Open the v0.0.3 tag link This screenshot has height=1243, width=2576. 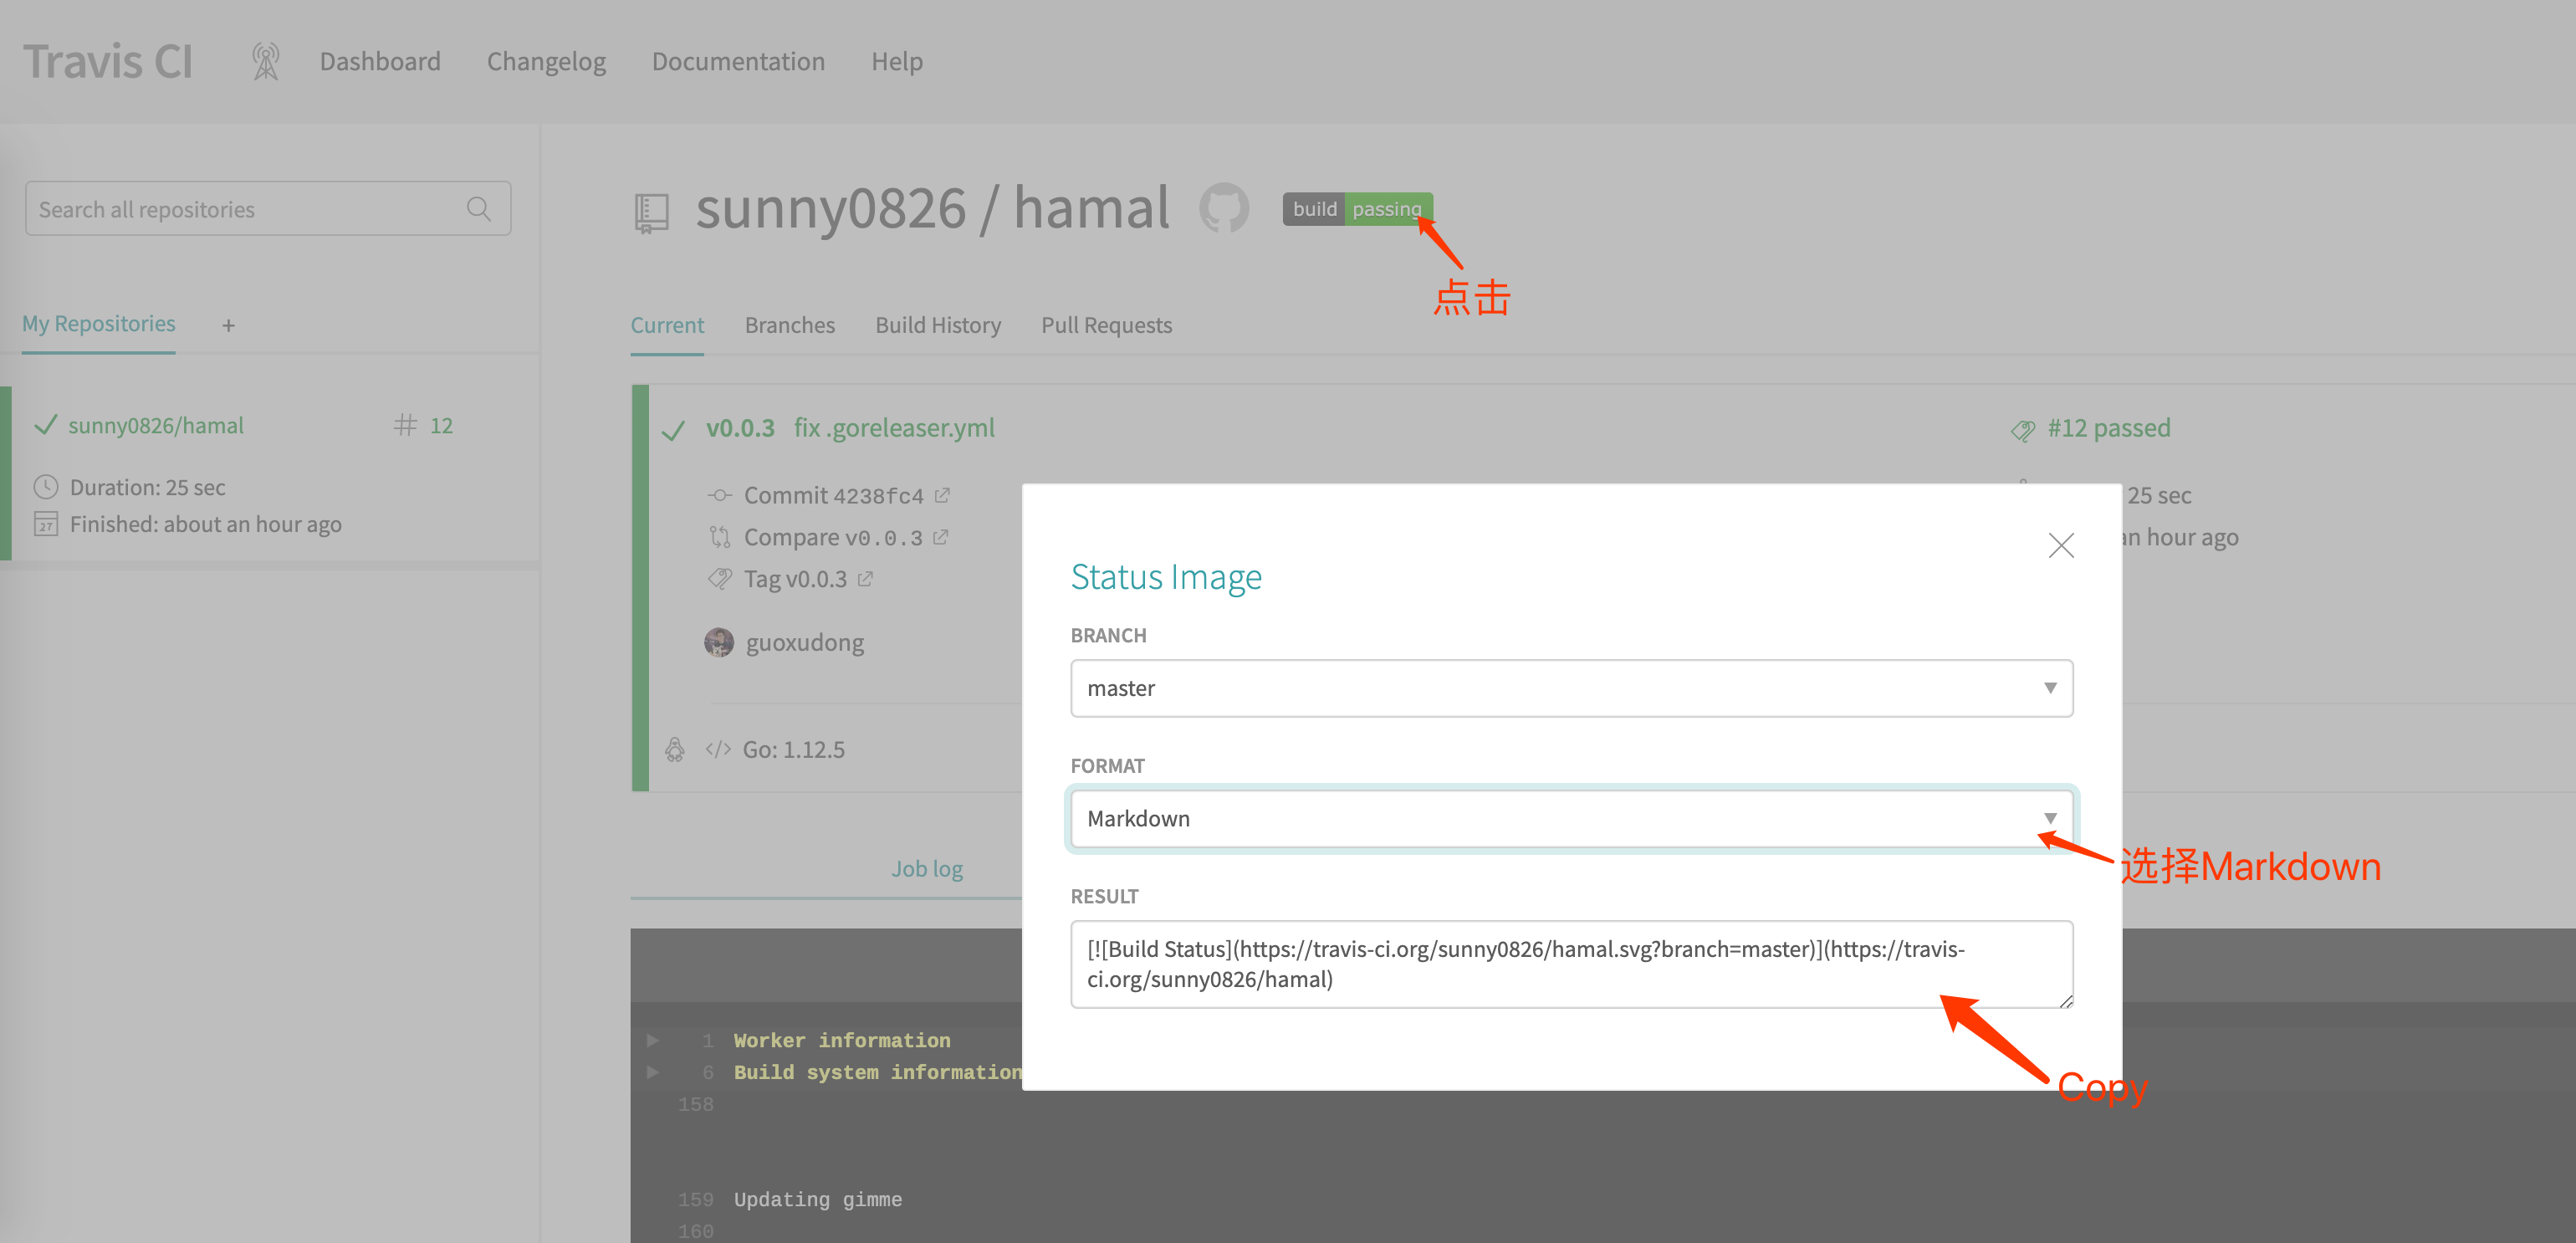click(740, 428)
